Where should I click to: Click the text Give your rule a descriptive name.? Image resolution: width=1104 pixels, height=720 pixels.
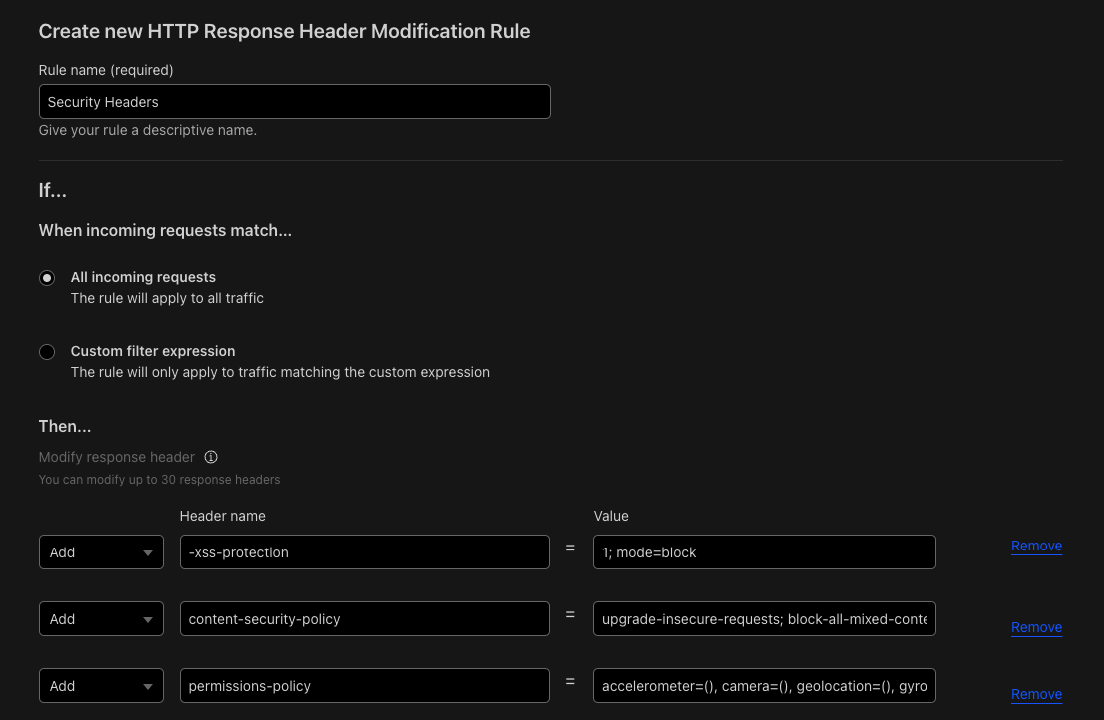(148, 130)
